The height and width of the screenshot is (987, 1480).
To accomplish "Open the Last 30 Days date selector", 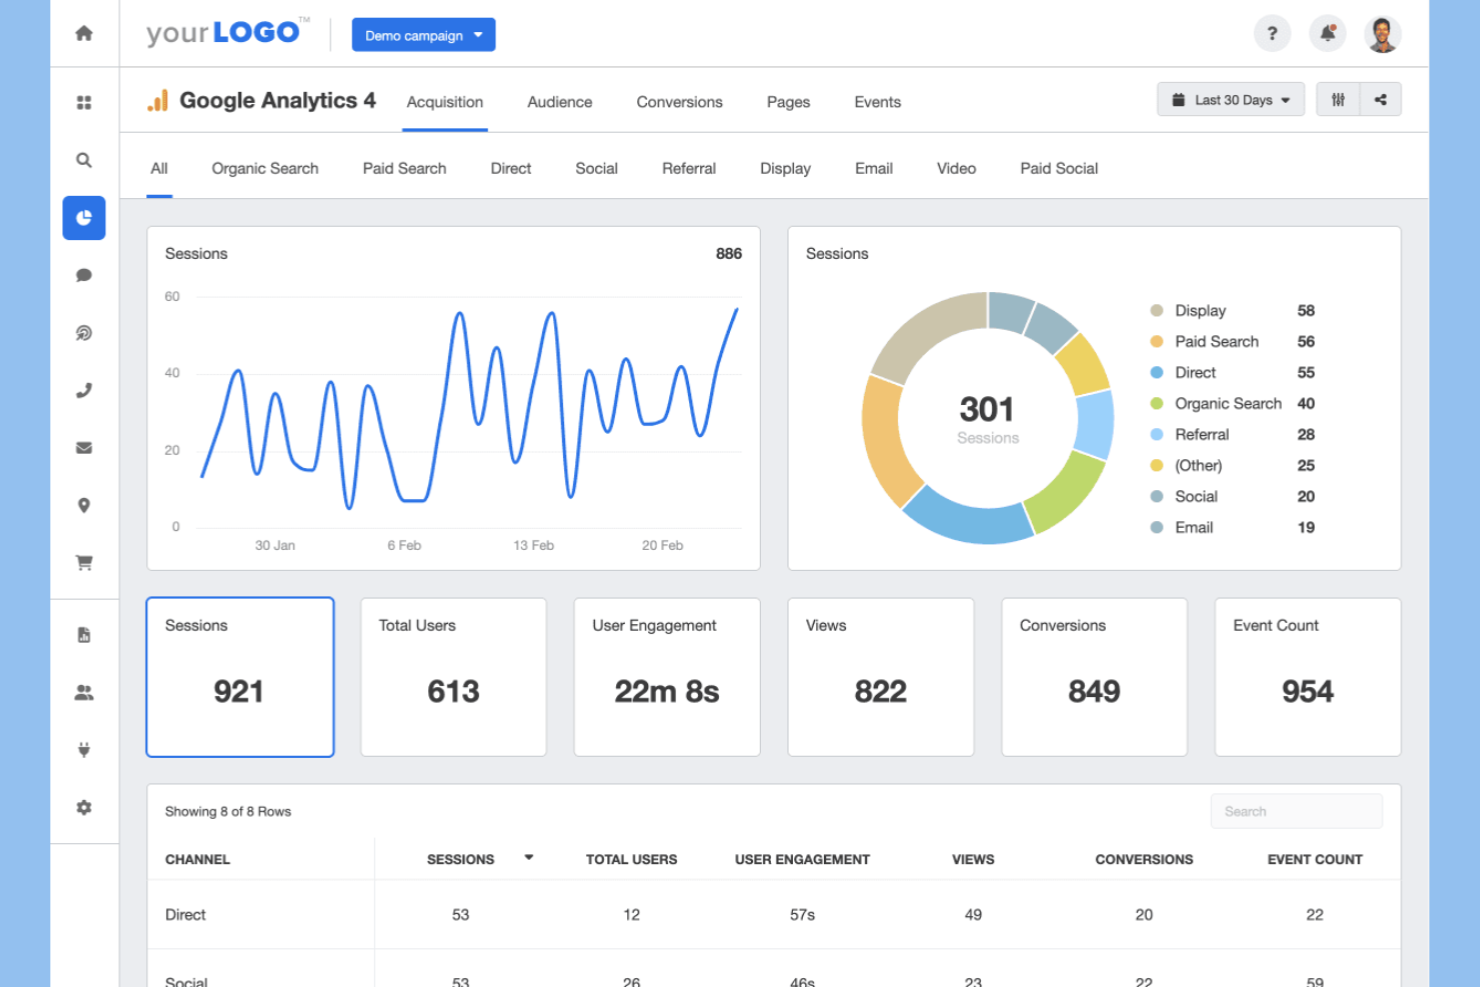I will [x=1230, y=99].
